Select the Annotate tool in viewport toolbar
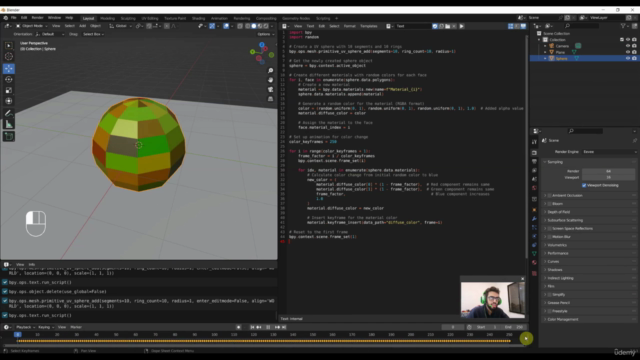Screen dimensions: 640x360 (x=9, y=113)
